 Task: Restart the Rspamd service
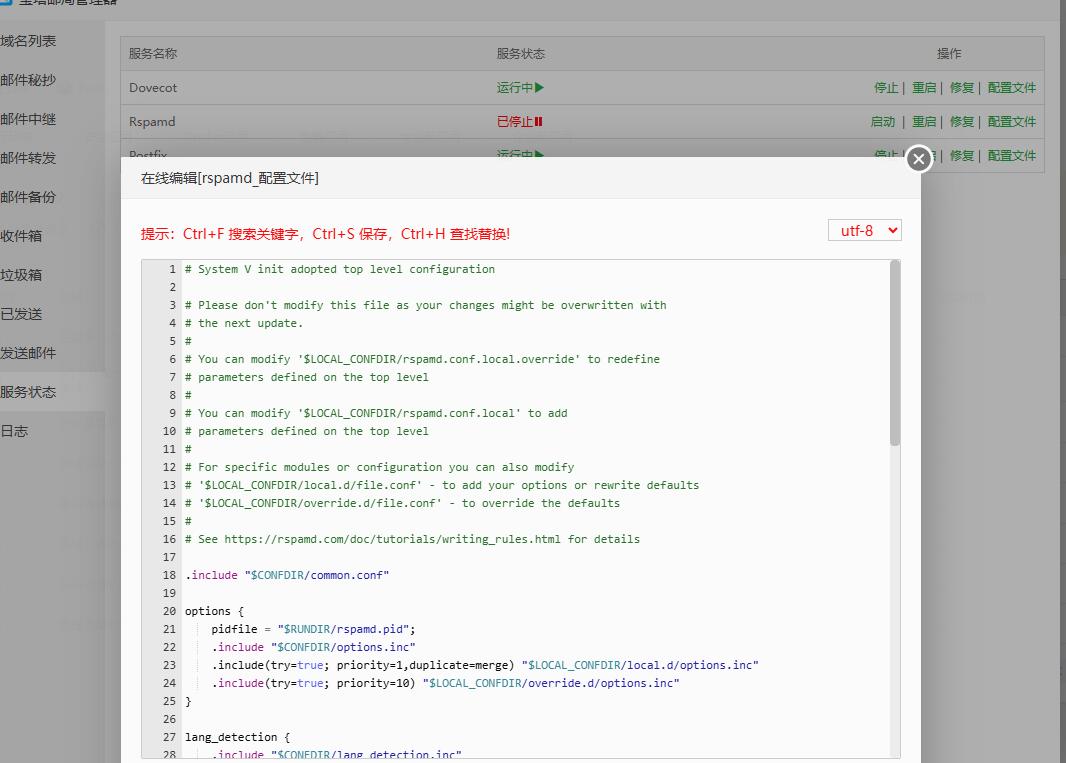pyautogui.click(x=924, y=122)
